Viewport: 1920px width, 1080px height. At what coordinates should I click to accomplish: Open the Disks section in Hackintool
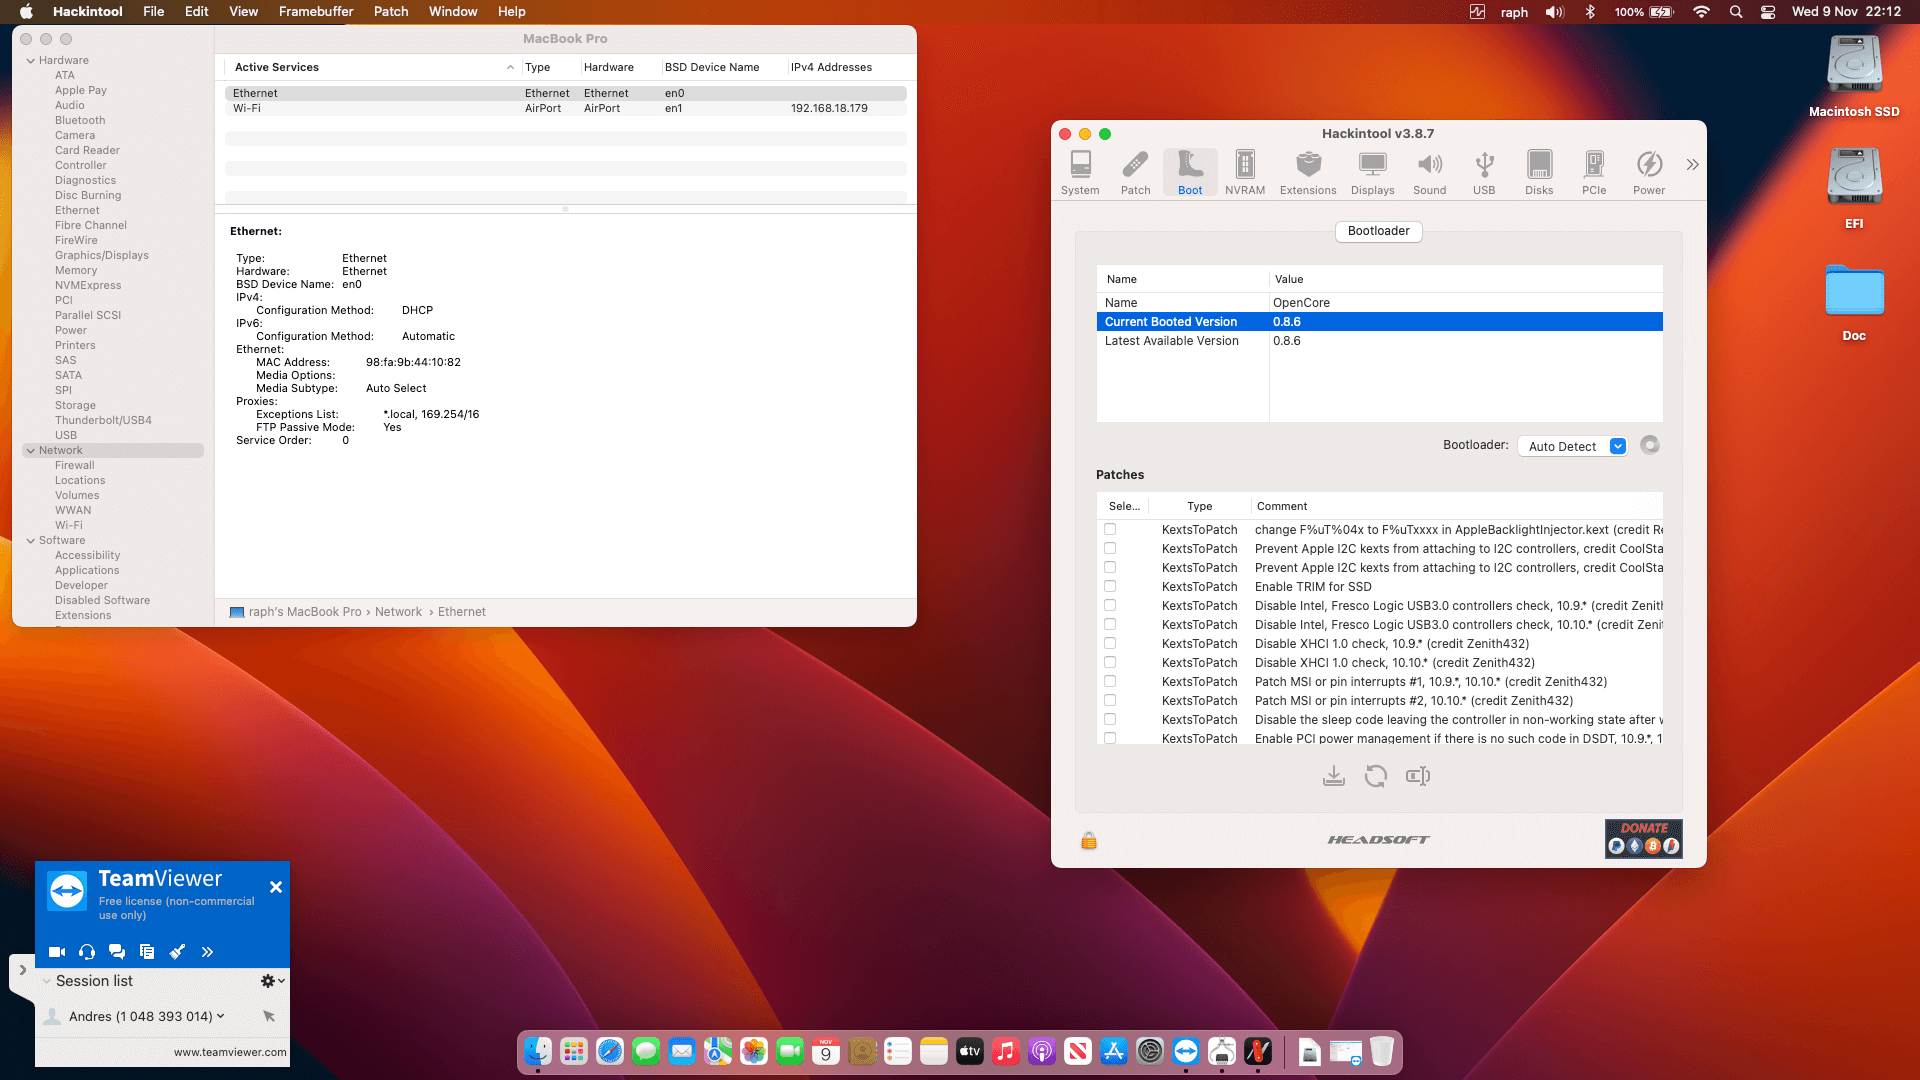pos(1539,172)
